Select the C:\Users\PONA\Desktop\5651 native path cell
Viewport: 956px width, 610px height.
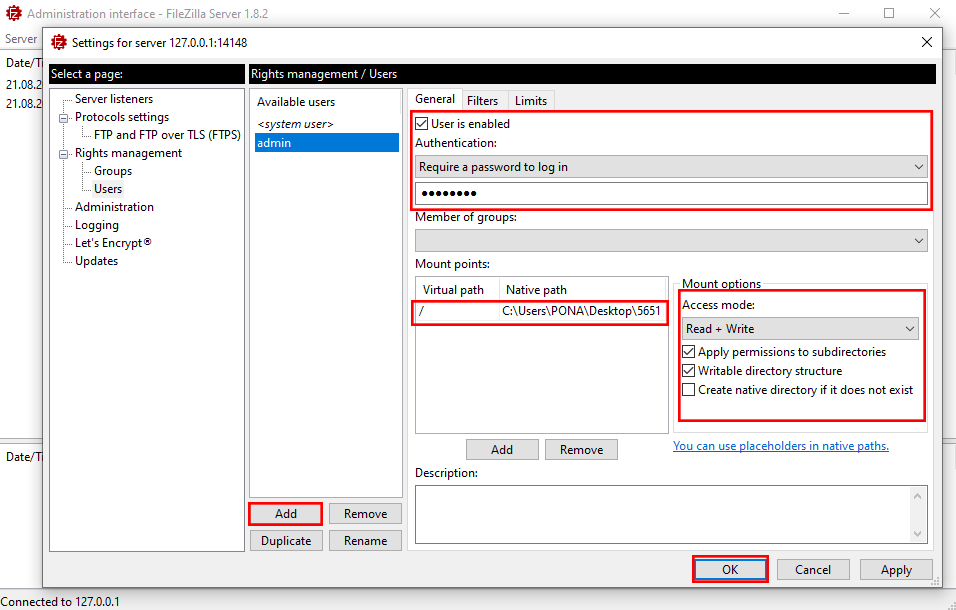[x=581, y=311]
